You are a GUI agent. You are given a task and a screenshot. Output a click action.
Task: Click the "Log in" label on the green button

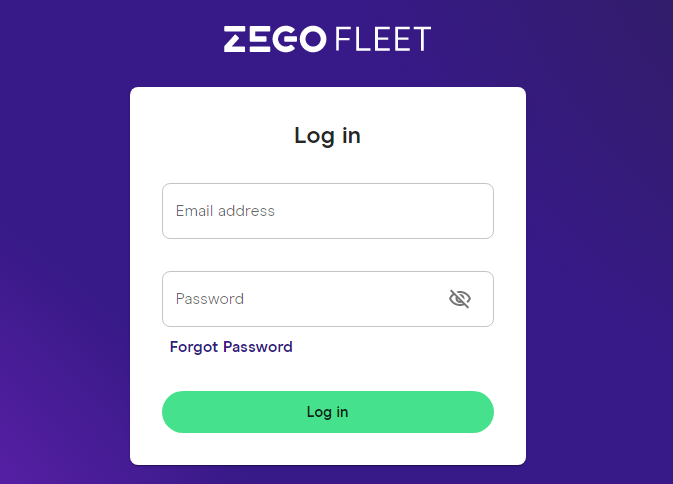(327, 412)
